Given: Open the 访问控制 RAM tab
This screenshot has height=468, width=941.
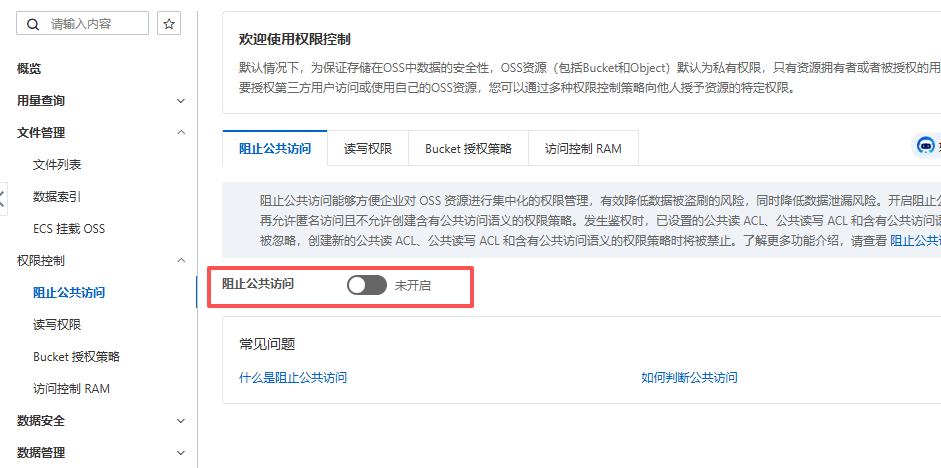Looking at the screenshot, I should point(583,149).
